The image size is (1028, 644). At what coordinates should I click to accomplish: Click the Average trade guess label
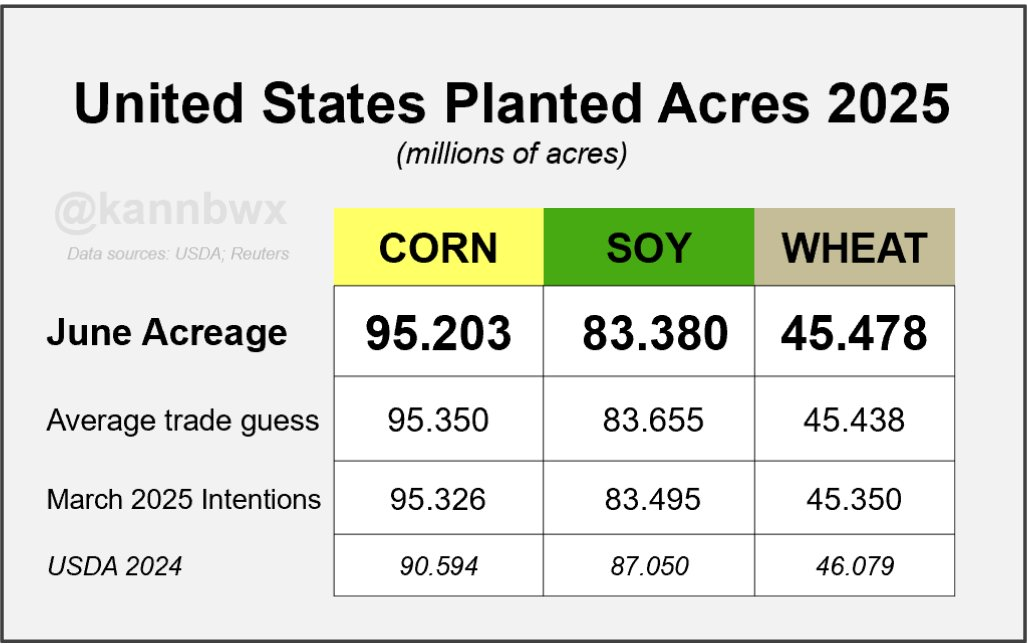(x=182, y=420)
